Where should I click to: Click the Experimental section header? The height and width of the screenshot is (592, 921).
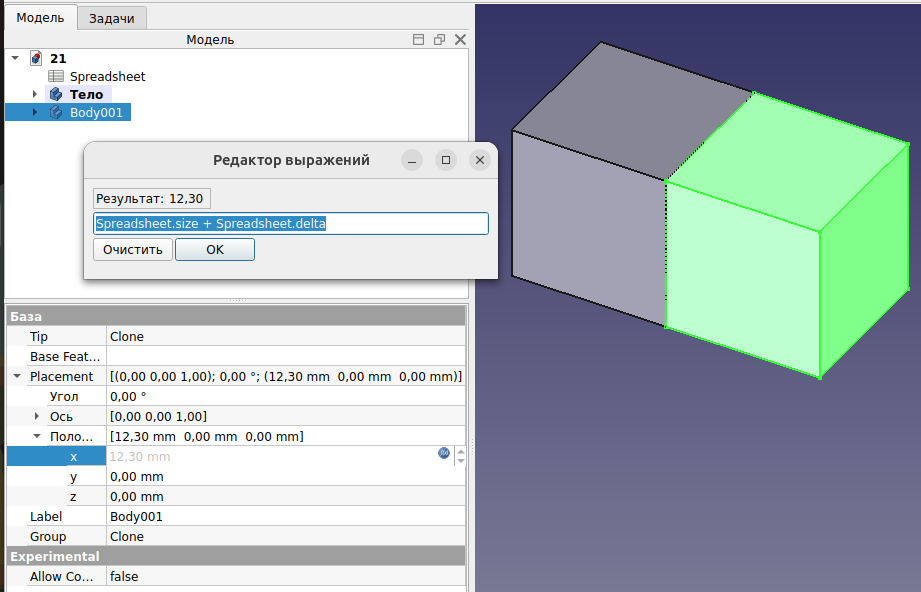pyautogui.click(x=237, y=556)
